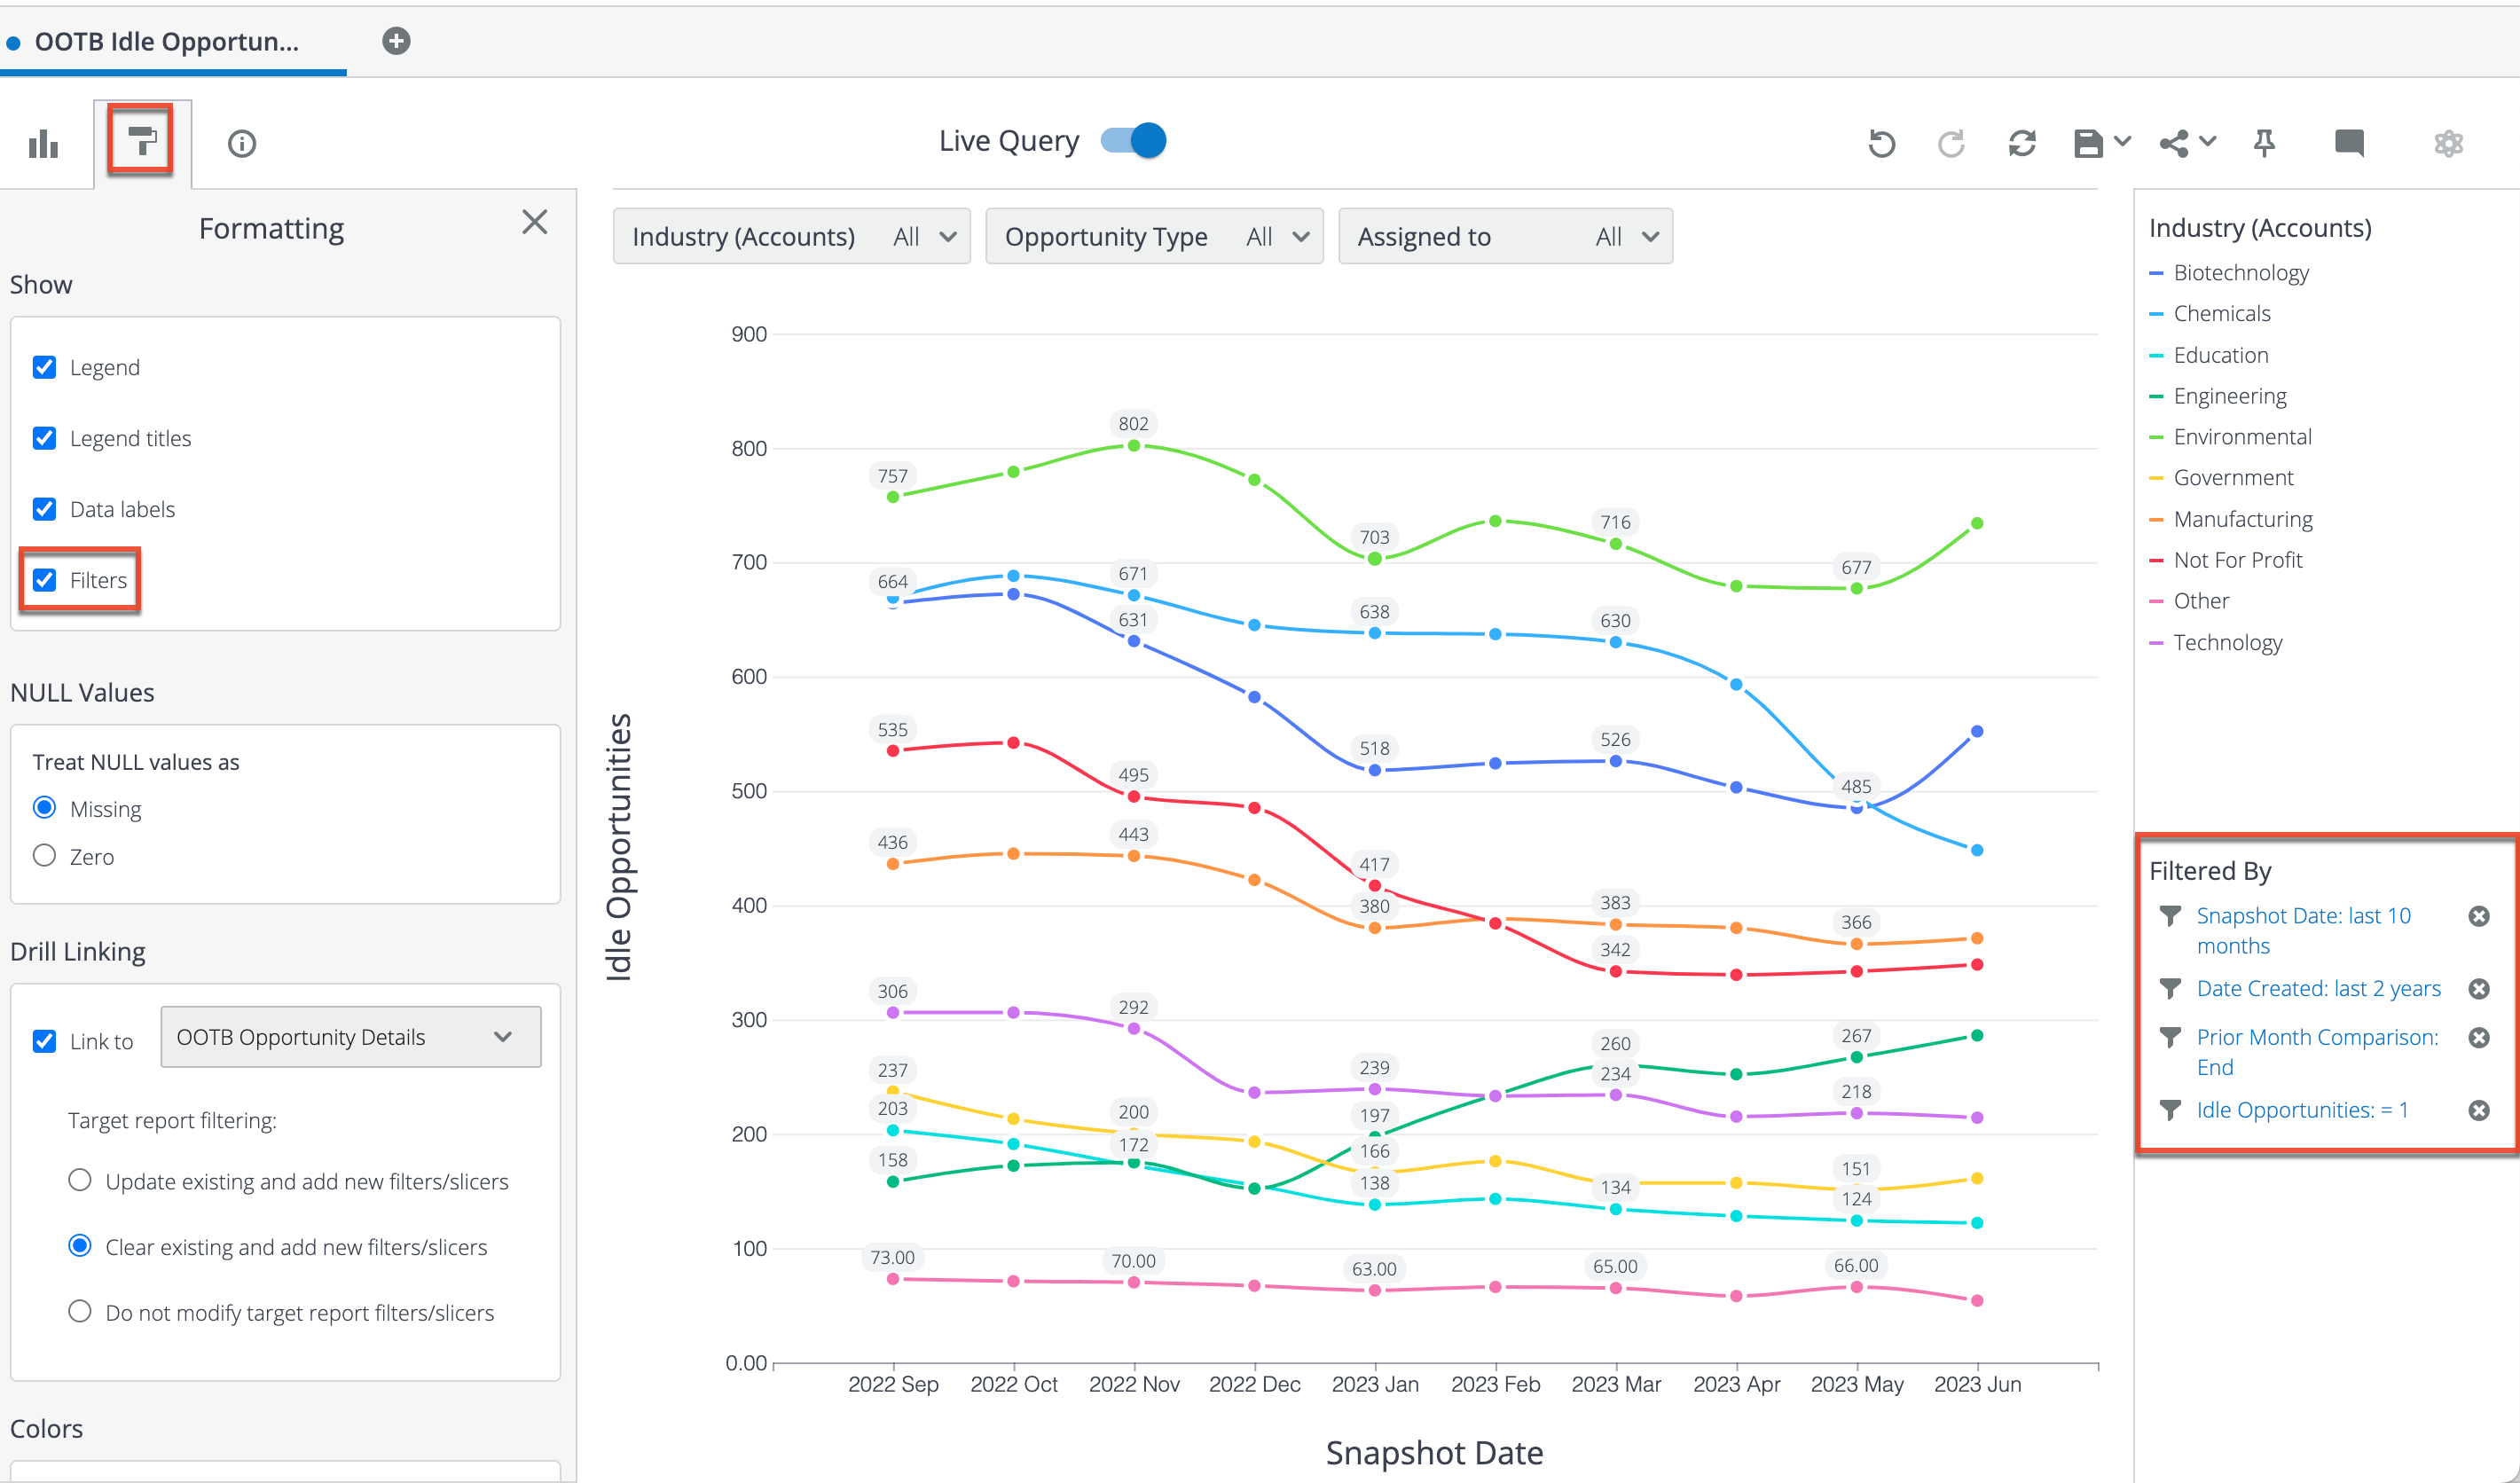Pin the report with pushpin icon

click(x=2264, y=144)
